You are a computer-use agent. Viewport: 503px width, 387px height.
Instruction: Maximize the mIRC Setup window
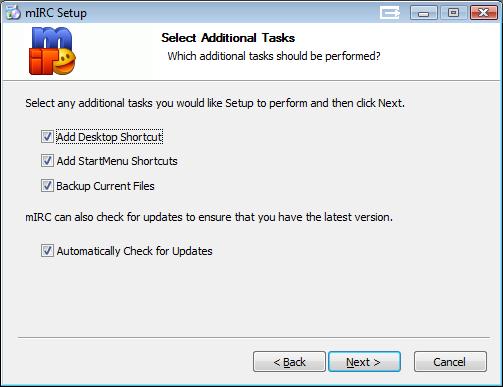coord(453,13)
